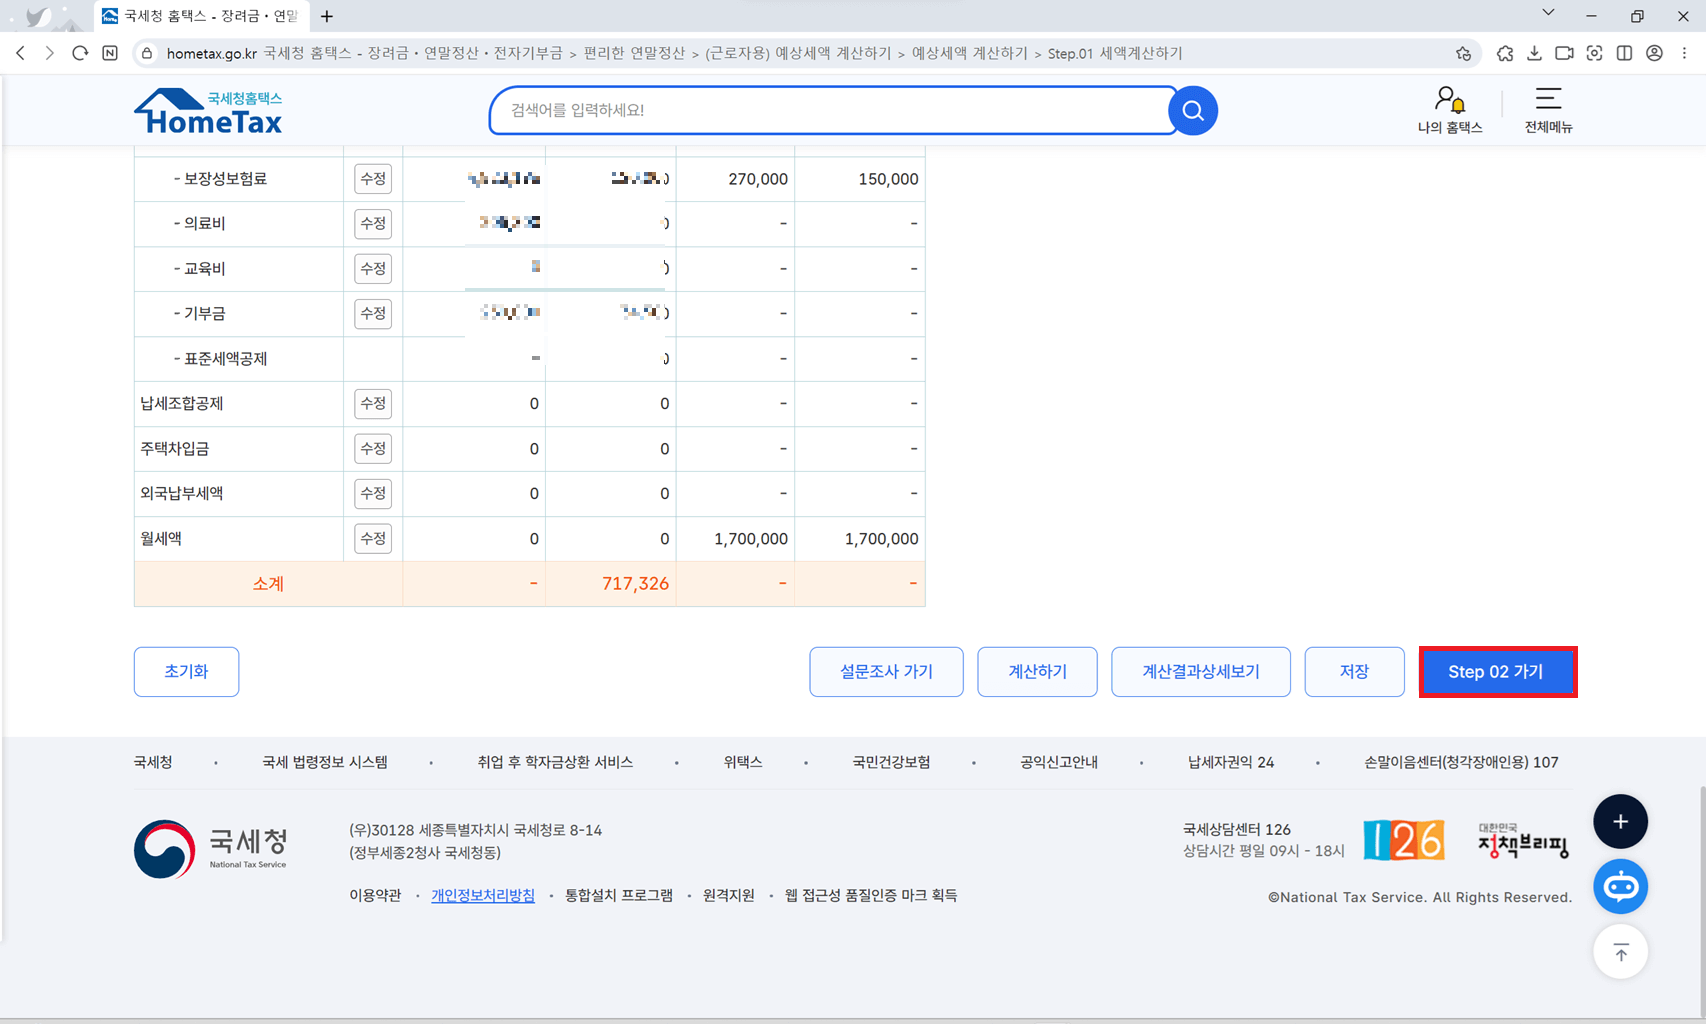Open the chatbot robot icon
The width and height of the screenshot is (1706, 1024).
tap(1620, 887)
